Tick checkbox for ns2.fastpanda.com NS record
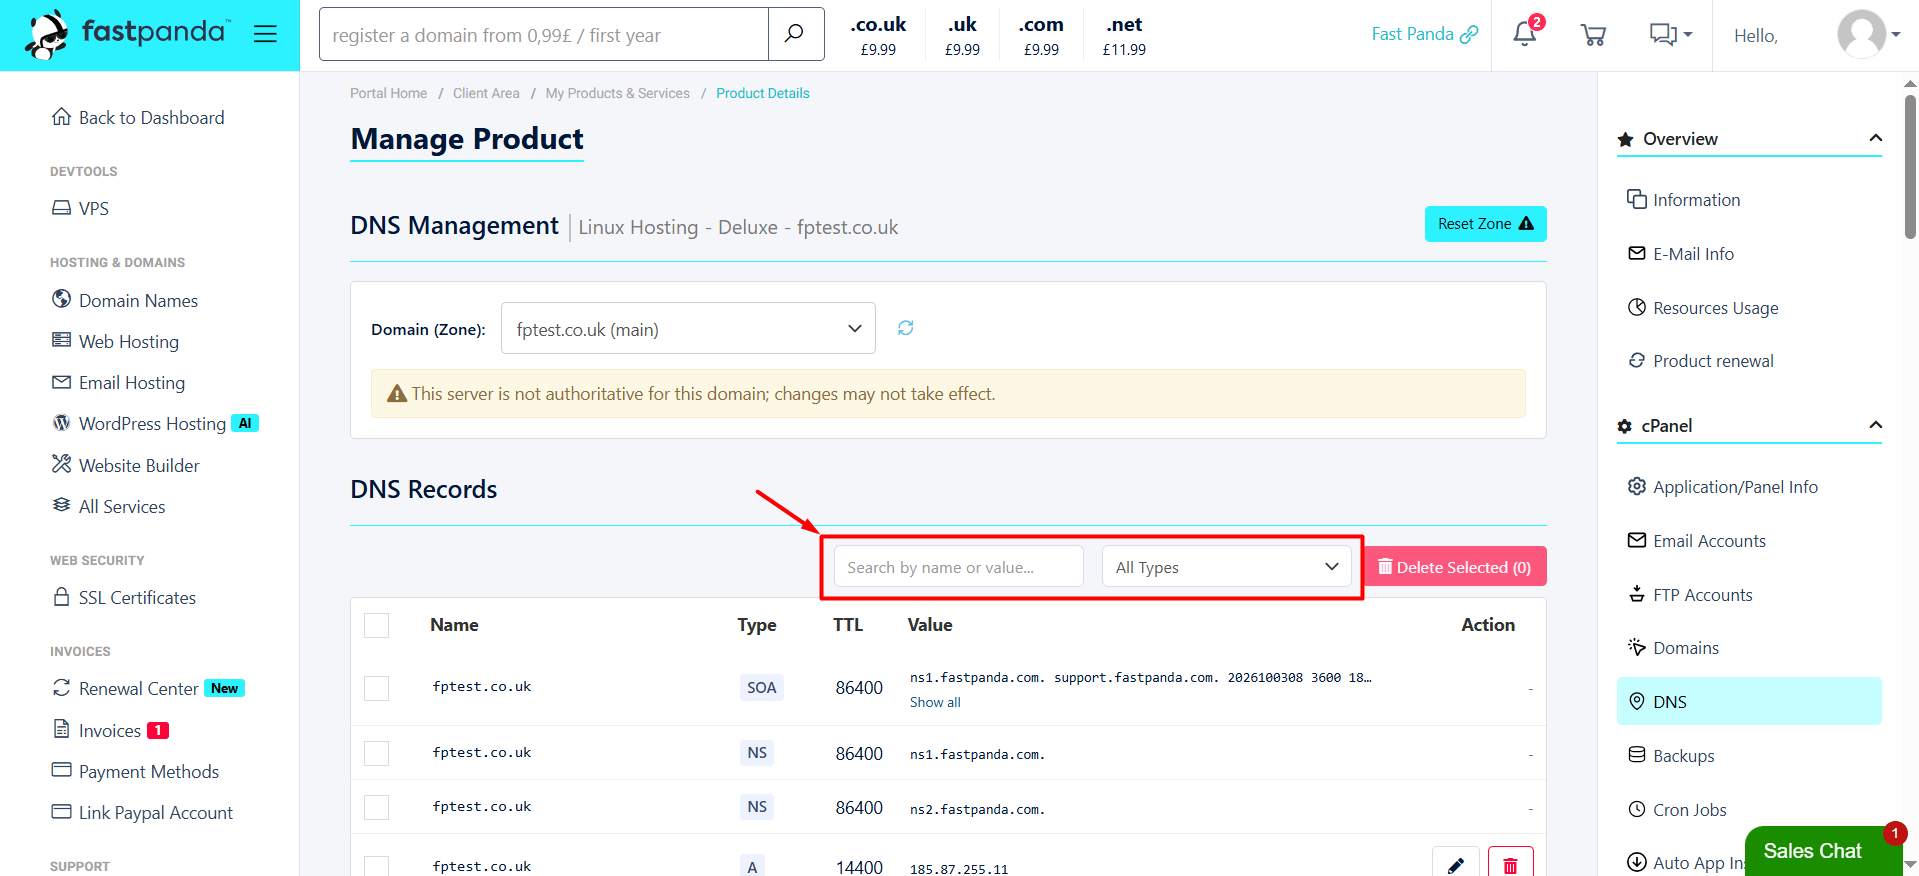The image size is (1919, 876). click(377, 807)
